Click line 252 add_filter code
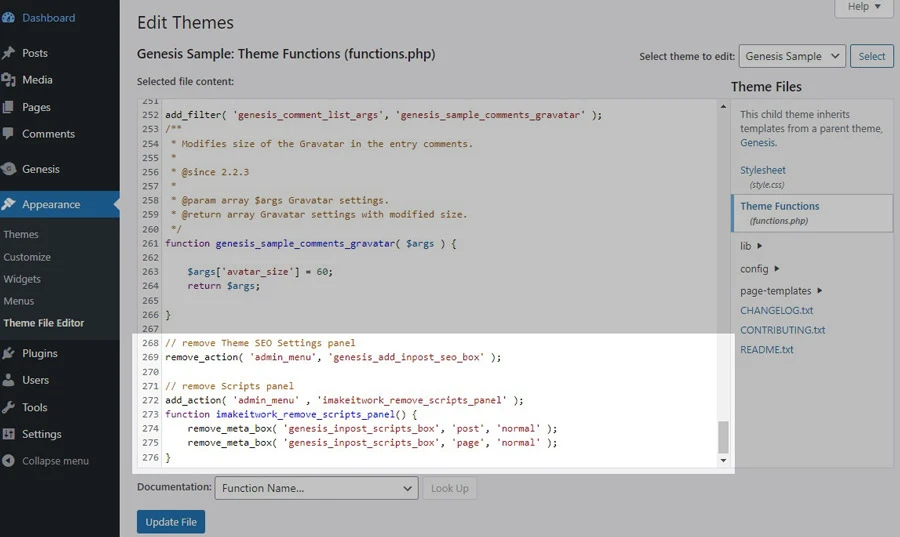 click(x=383, y=115)
